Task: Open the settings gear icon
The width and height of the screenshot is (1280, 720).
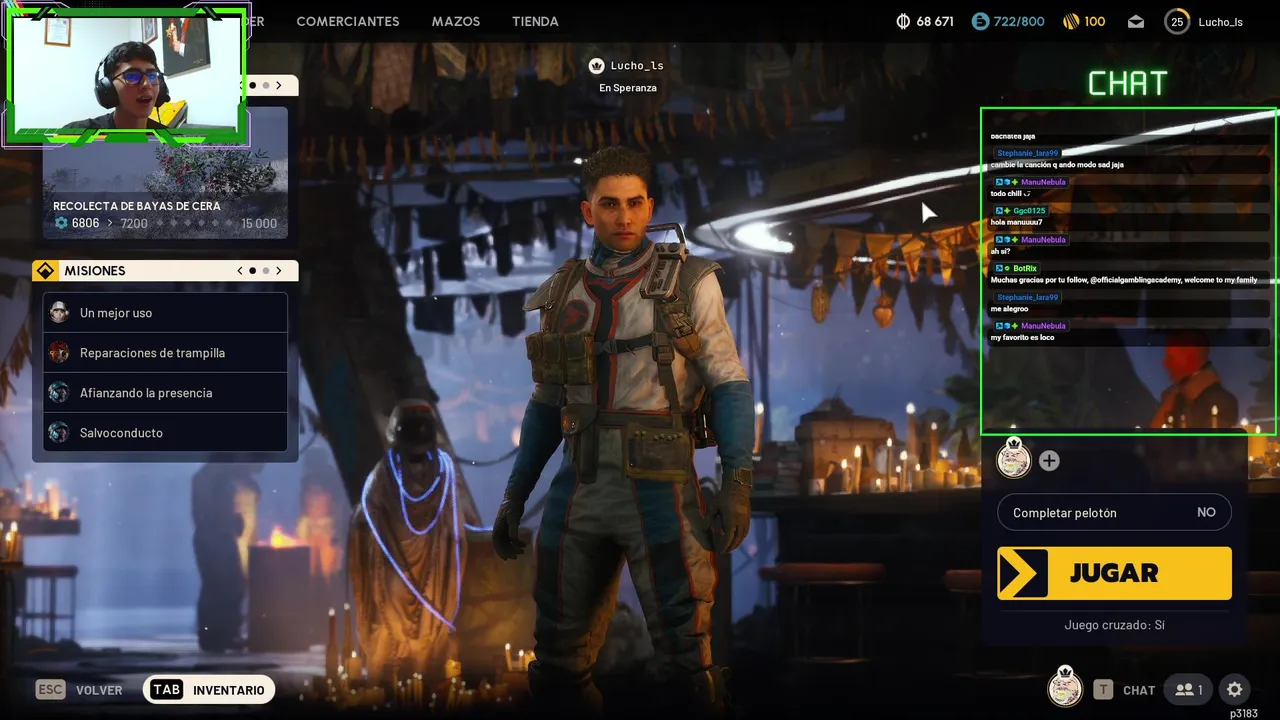Action: [x=1235, y=690]
